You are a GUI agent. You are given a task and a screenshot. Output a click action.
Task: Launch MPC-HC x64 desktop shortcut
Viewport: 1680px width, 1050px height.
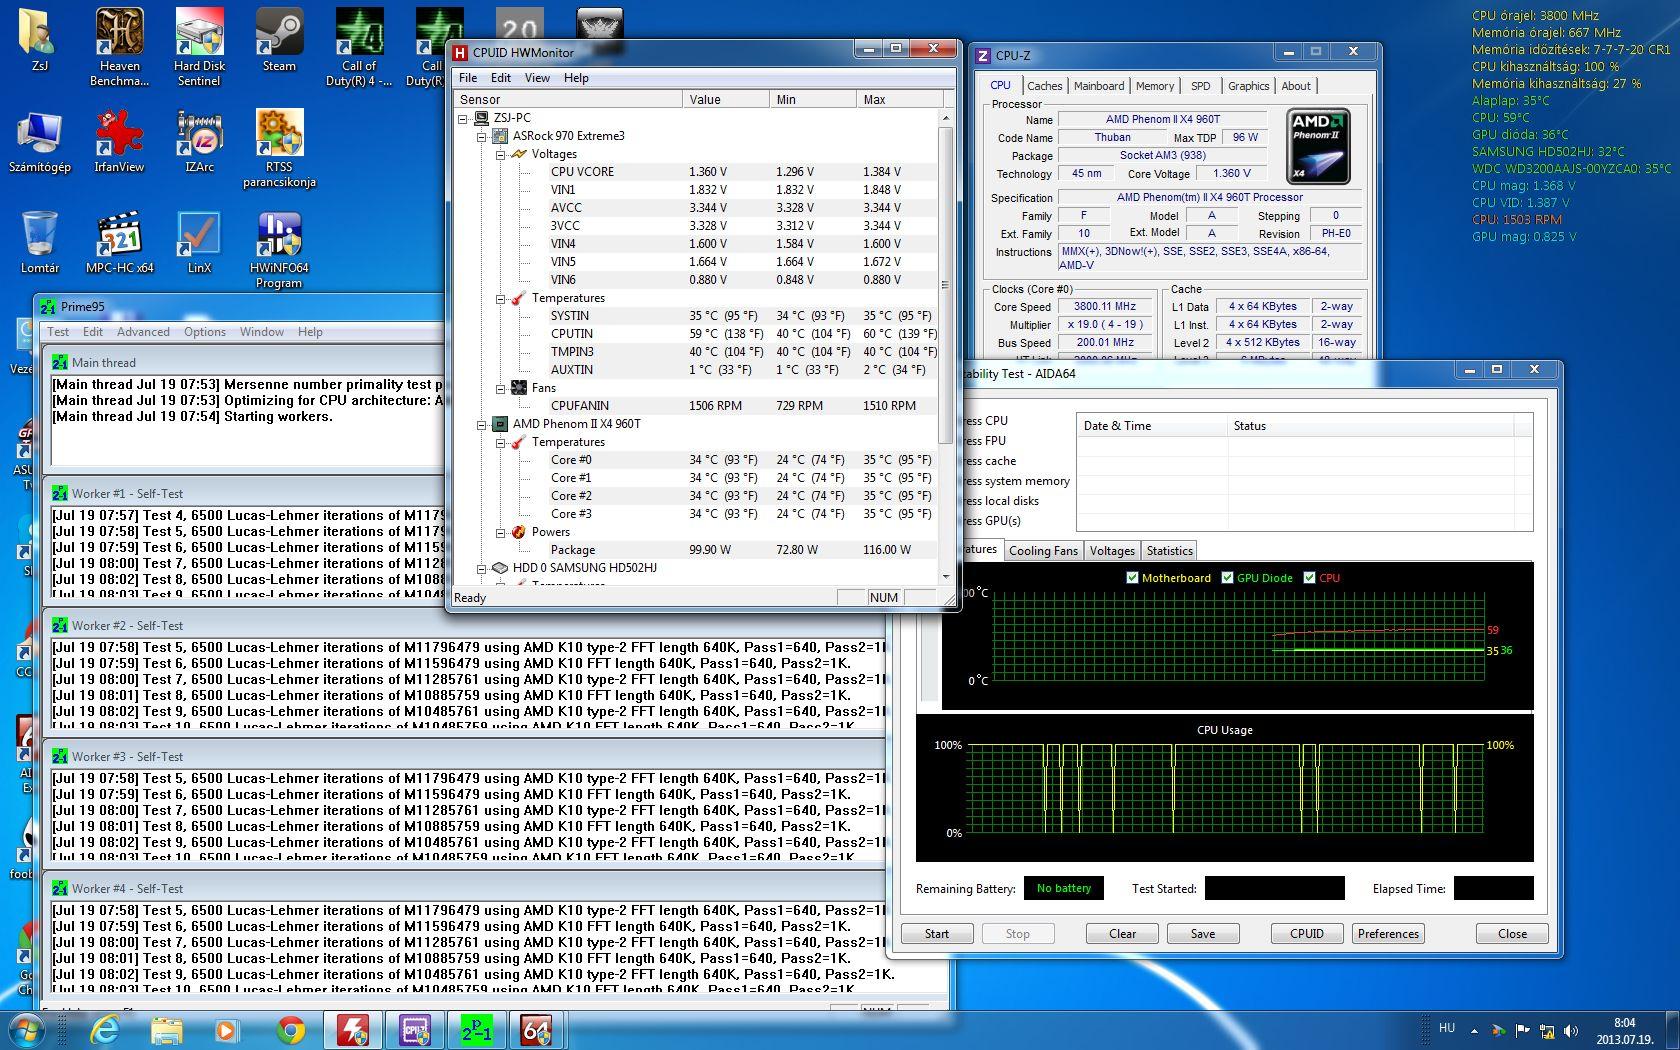pos(119,242)
